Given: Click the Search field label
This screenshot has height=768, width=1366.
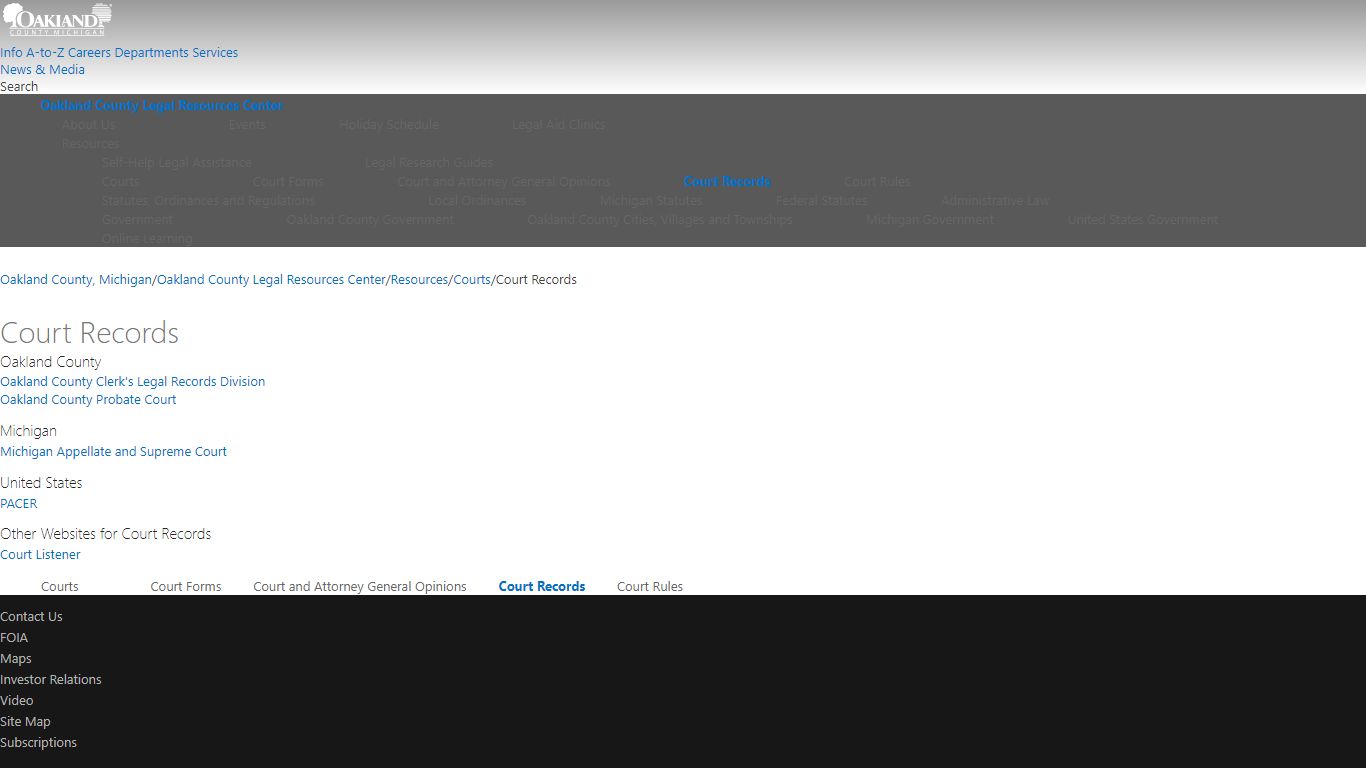Looking at the screenshot, I should click(19, 87).
